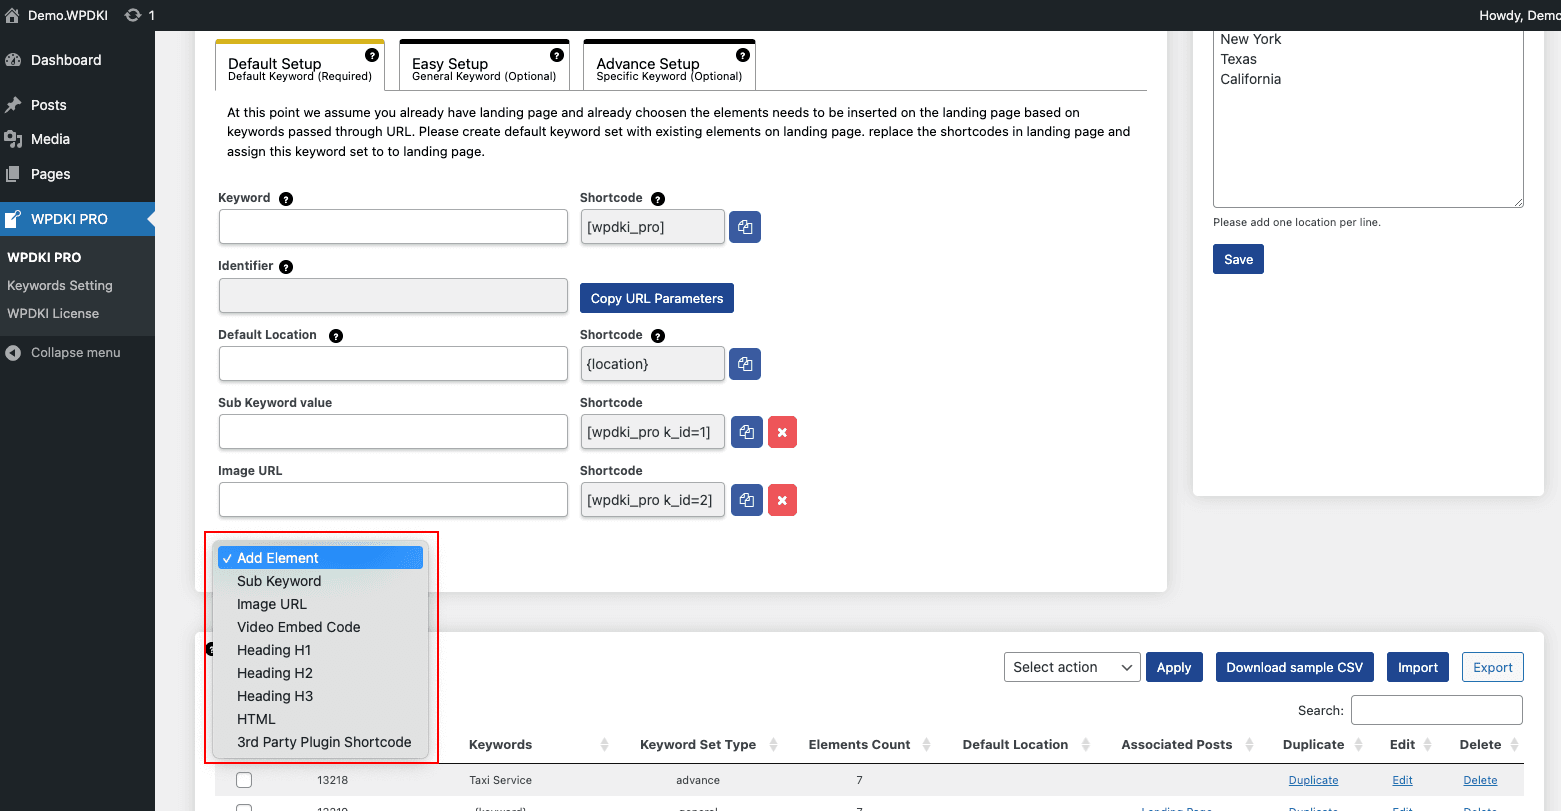Delete the Sub Keyword value element
This screenshot has height=811, width=1561.
[783, 432]
